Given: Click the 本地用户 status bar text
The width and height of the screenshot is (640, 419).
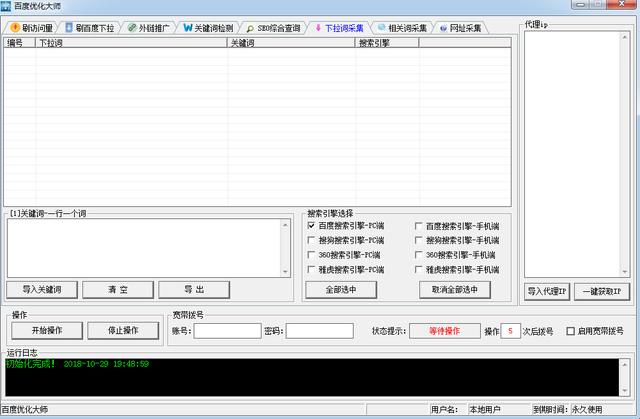Looking at the screenshot, I should click(x=484, y=409).
